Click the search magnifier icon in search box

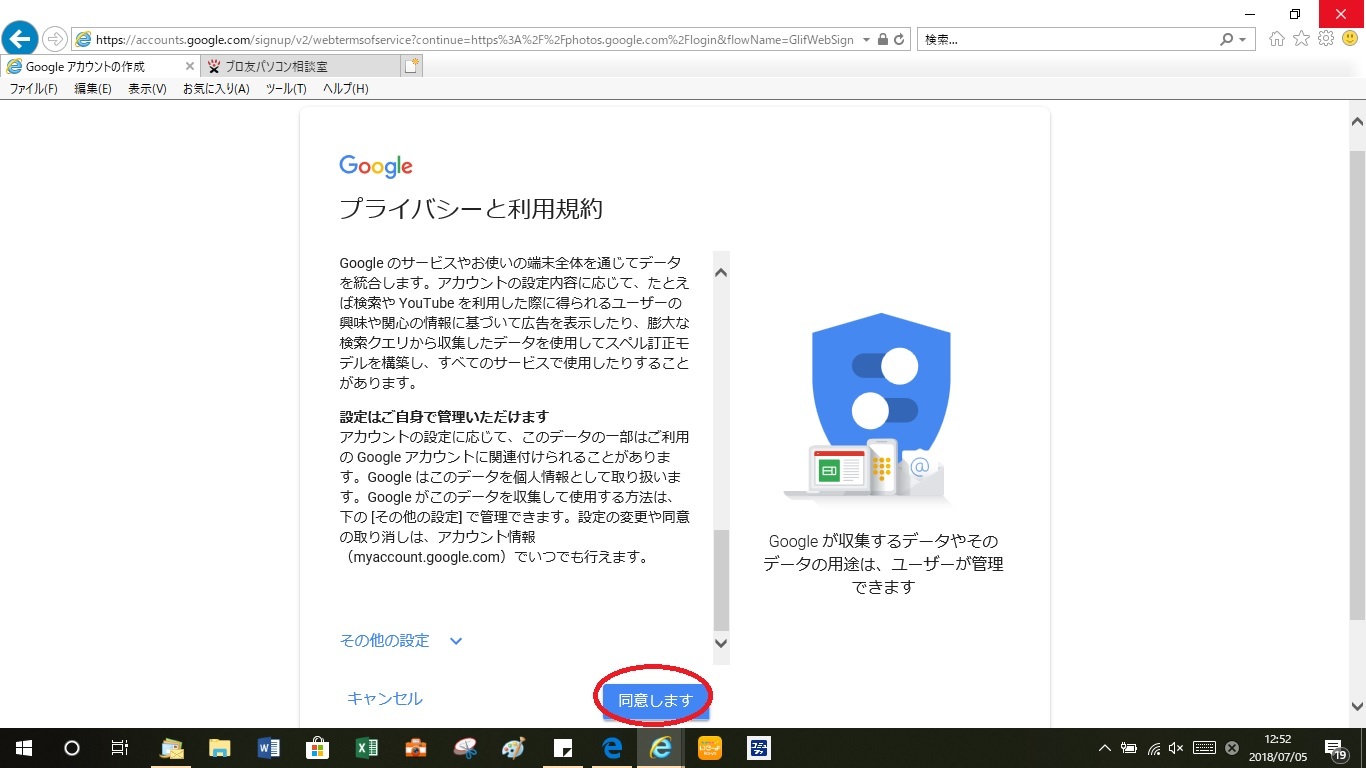pyautogui.click(x=1227, y=40)
